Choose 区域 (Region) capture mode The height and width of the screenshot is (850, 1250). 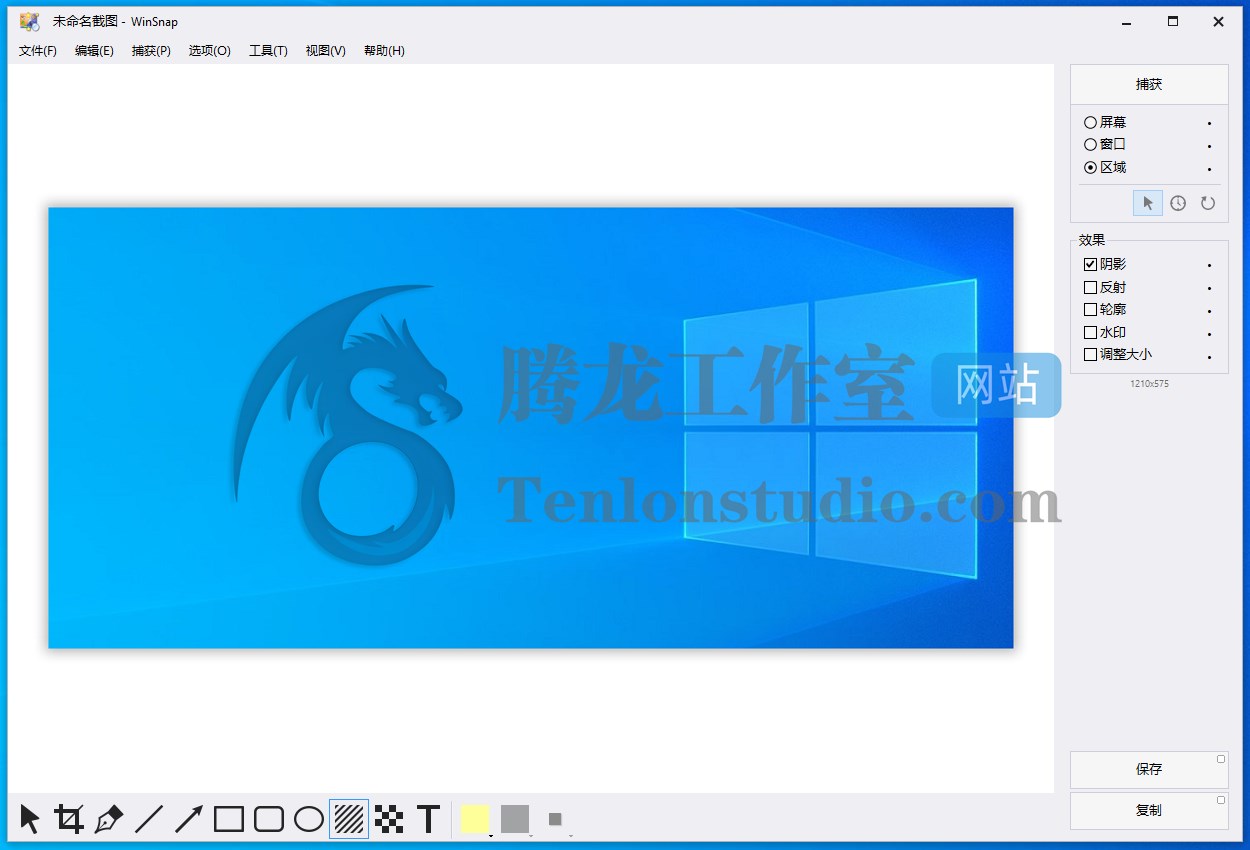[1105, 167]
